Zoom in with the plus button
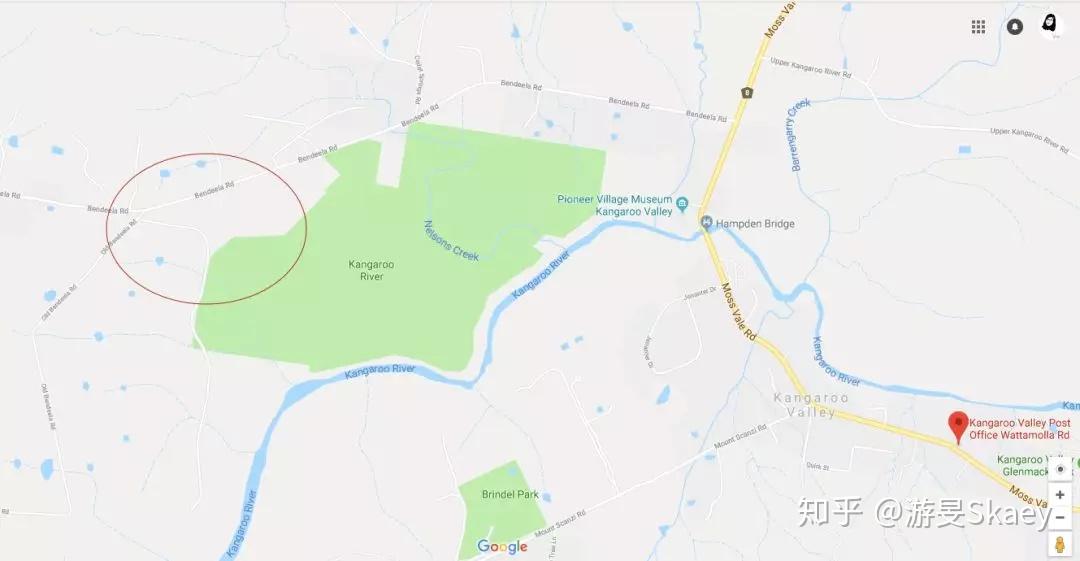The image size is (1080, 561). pos(1060,495)
